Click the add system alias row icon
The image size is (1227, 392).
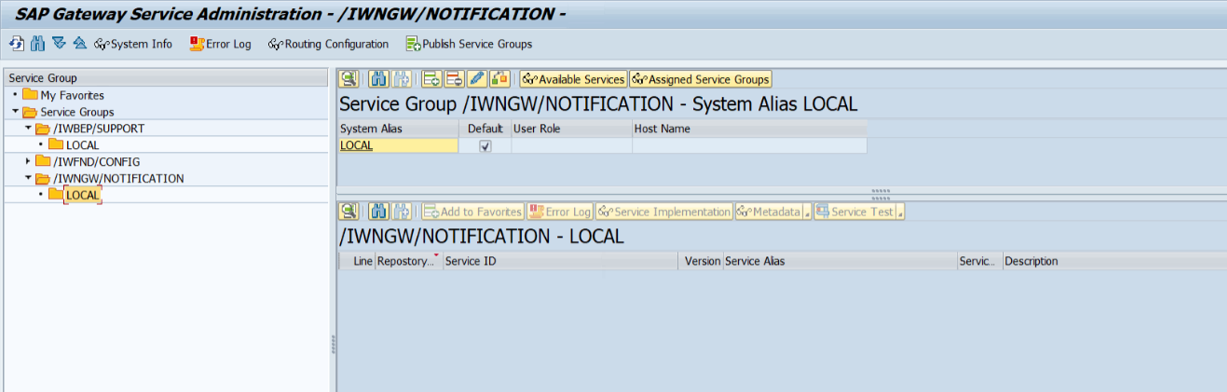pos(432,79)
